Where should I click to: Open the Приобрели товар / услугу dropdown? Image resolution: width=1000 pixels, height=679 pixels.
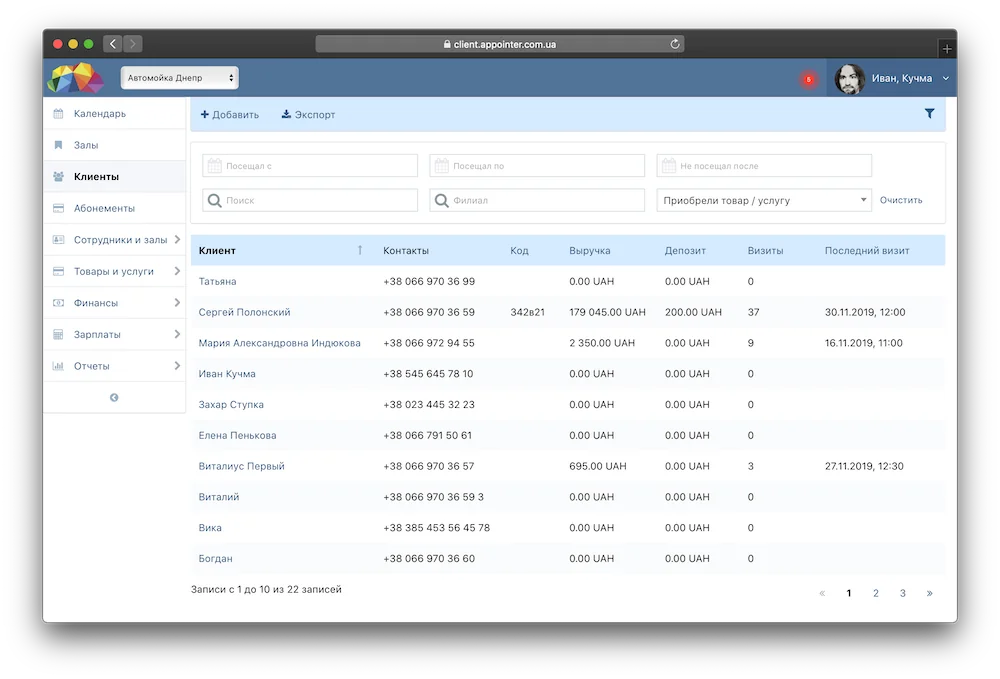[x=764, y=200]
